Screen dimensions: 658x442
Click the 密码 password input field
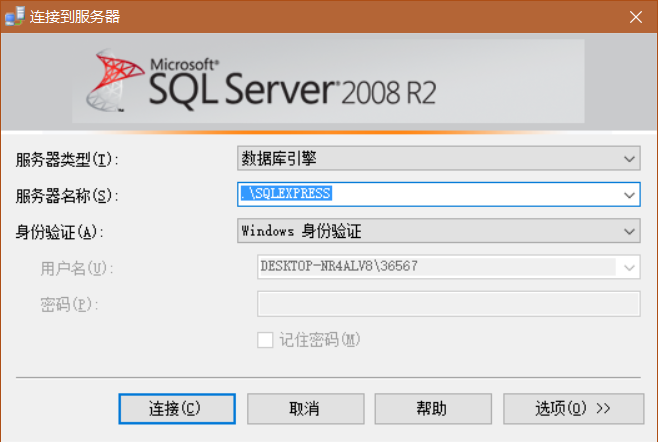[x=449, y=303]
